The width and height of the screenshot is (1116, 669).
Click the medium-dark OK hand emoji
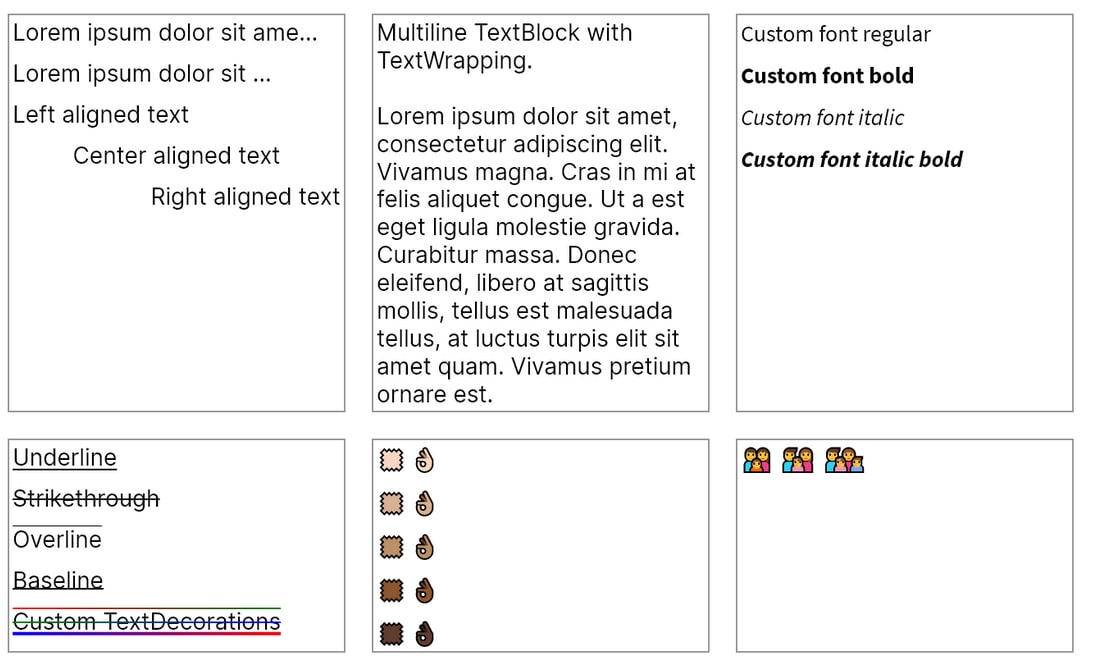click(425, 591)
